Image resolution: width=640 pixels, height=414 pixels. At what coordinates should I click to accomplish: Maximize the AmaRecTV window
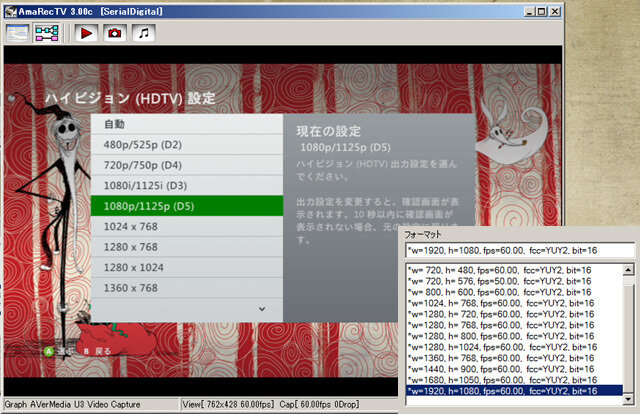542,12
